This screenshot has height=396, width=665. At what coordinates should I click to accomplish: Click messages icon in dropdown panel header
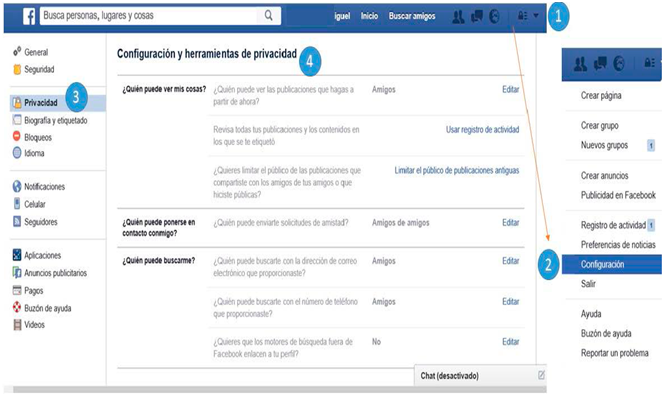pyautogui.click(x=600, y=64)
